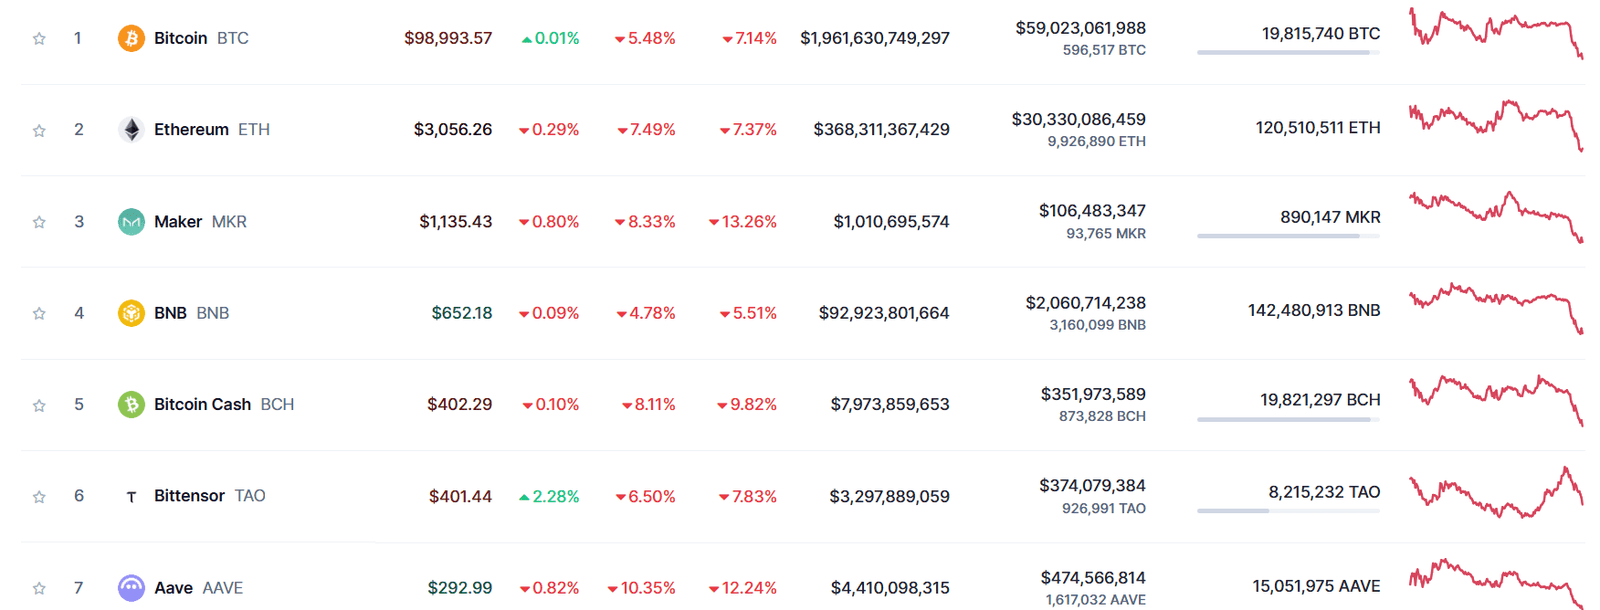Open the BNB coin page
1600x610 pixels.
point(171,312)
